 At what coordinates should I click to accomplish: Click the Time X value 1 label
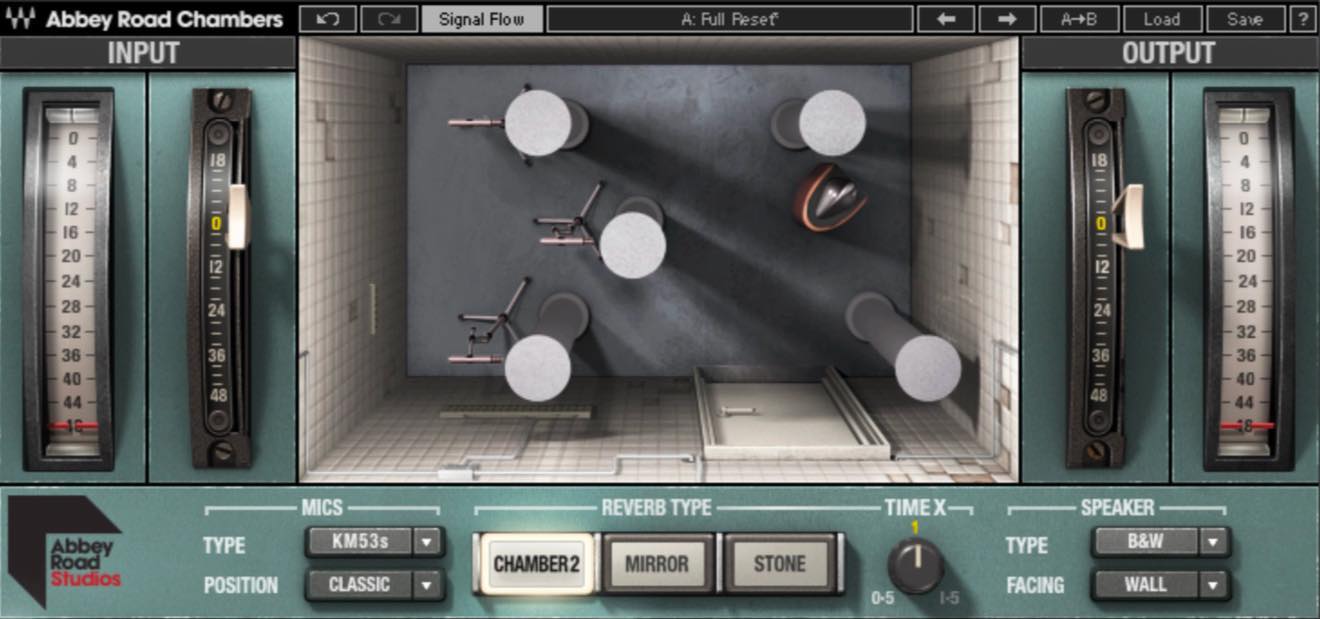(x=914, y=528)
